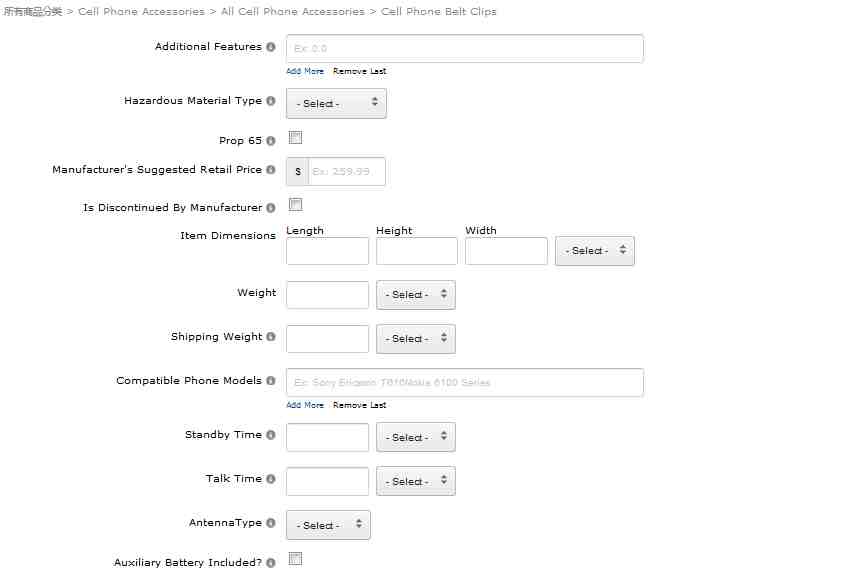Open the Hazardous Material Type dropdown
Screen dimensions: 866x578
[x=336, y=103]
